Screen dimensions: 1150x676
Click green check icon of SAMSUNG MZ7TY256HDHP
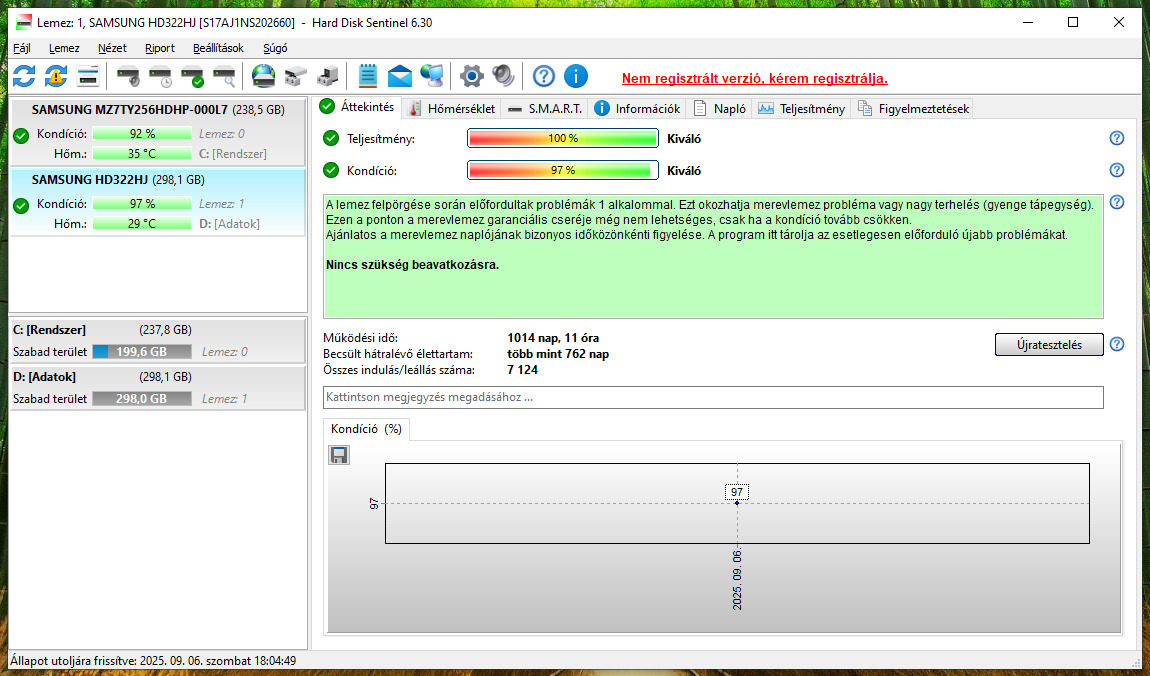[x=21, y=136]
